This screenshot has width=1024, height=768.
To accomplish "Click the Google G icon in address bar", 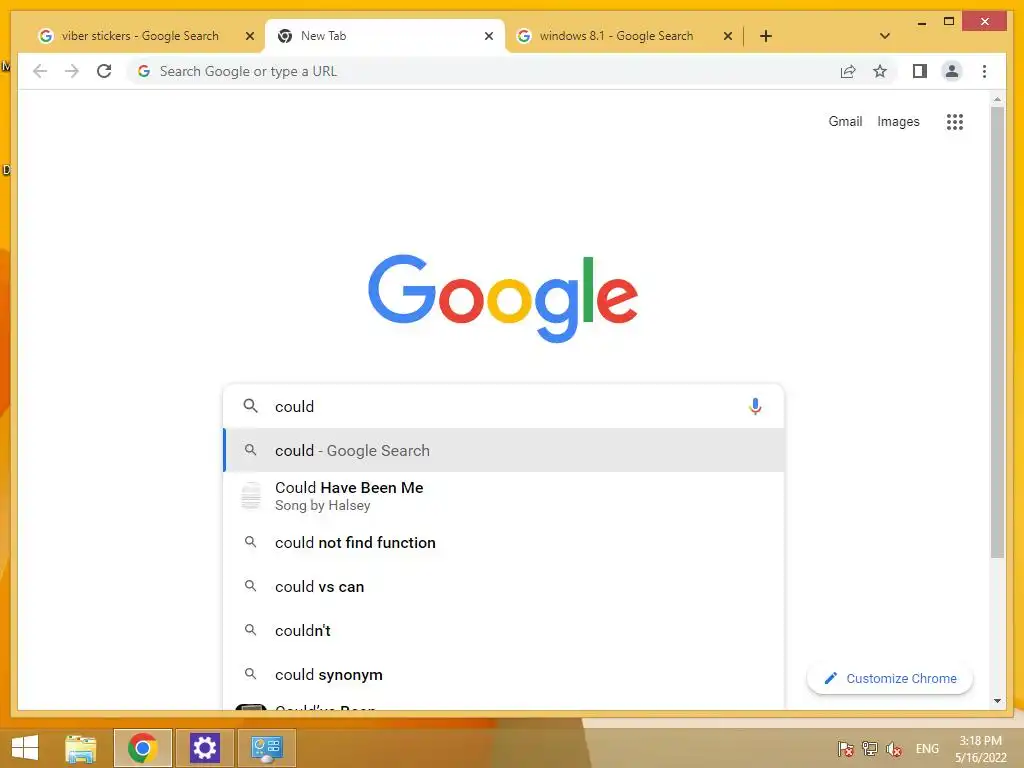I will point(144,71).
